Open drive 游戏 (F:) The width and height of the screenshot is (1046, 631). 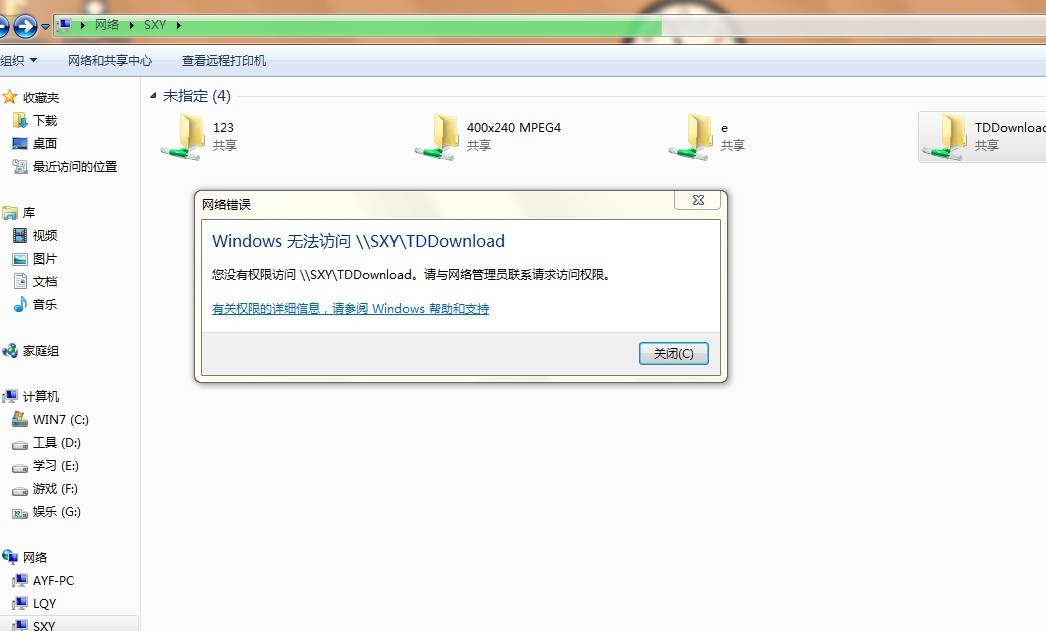(55, 489)
